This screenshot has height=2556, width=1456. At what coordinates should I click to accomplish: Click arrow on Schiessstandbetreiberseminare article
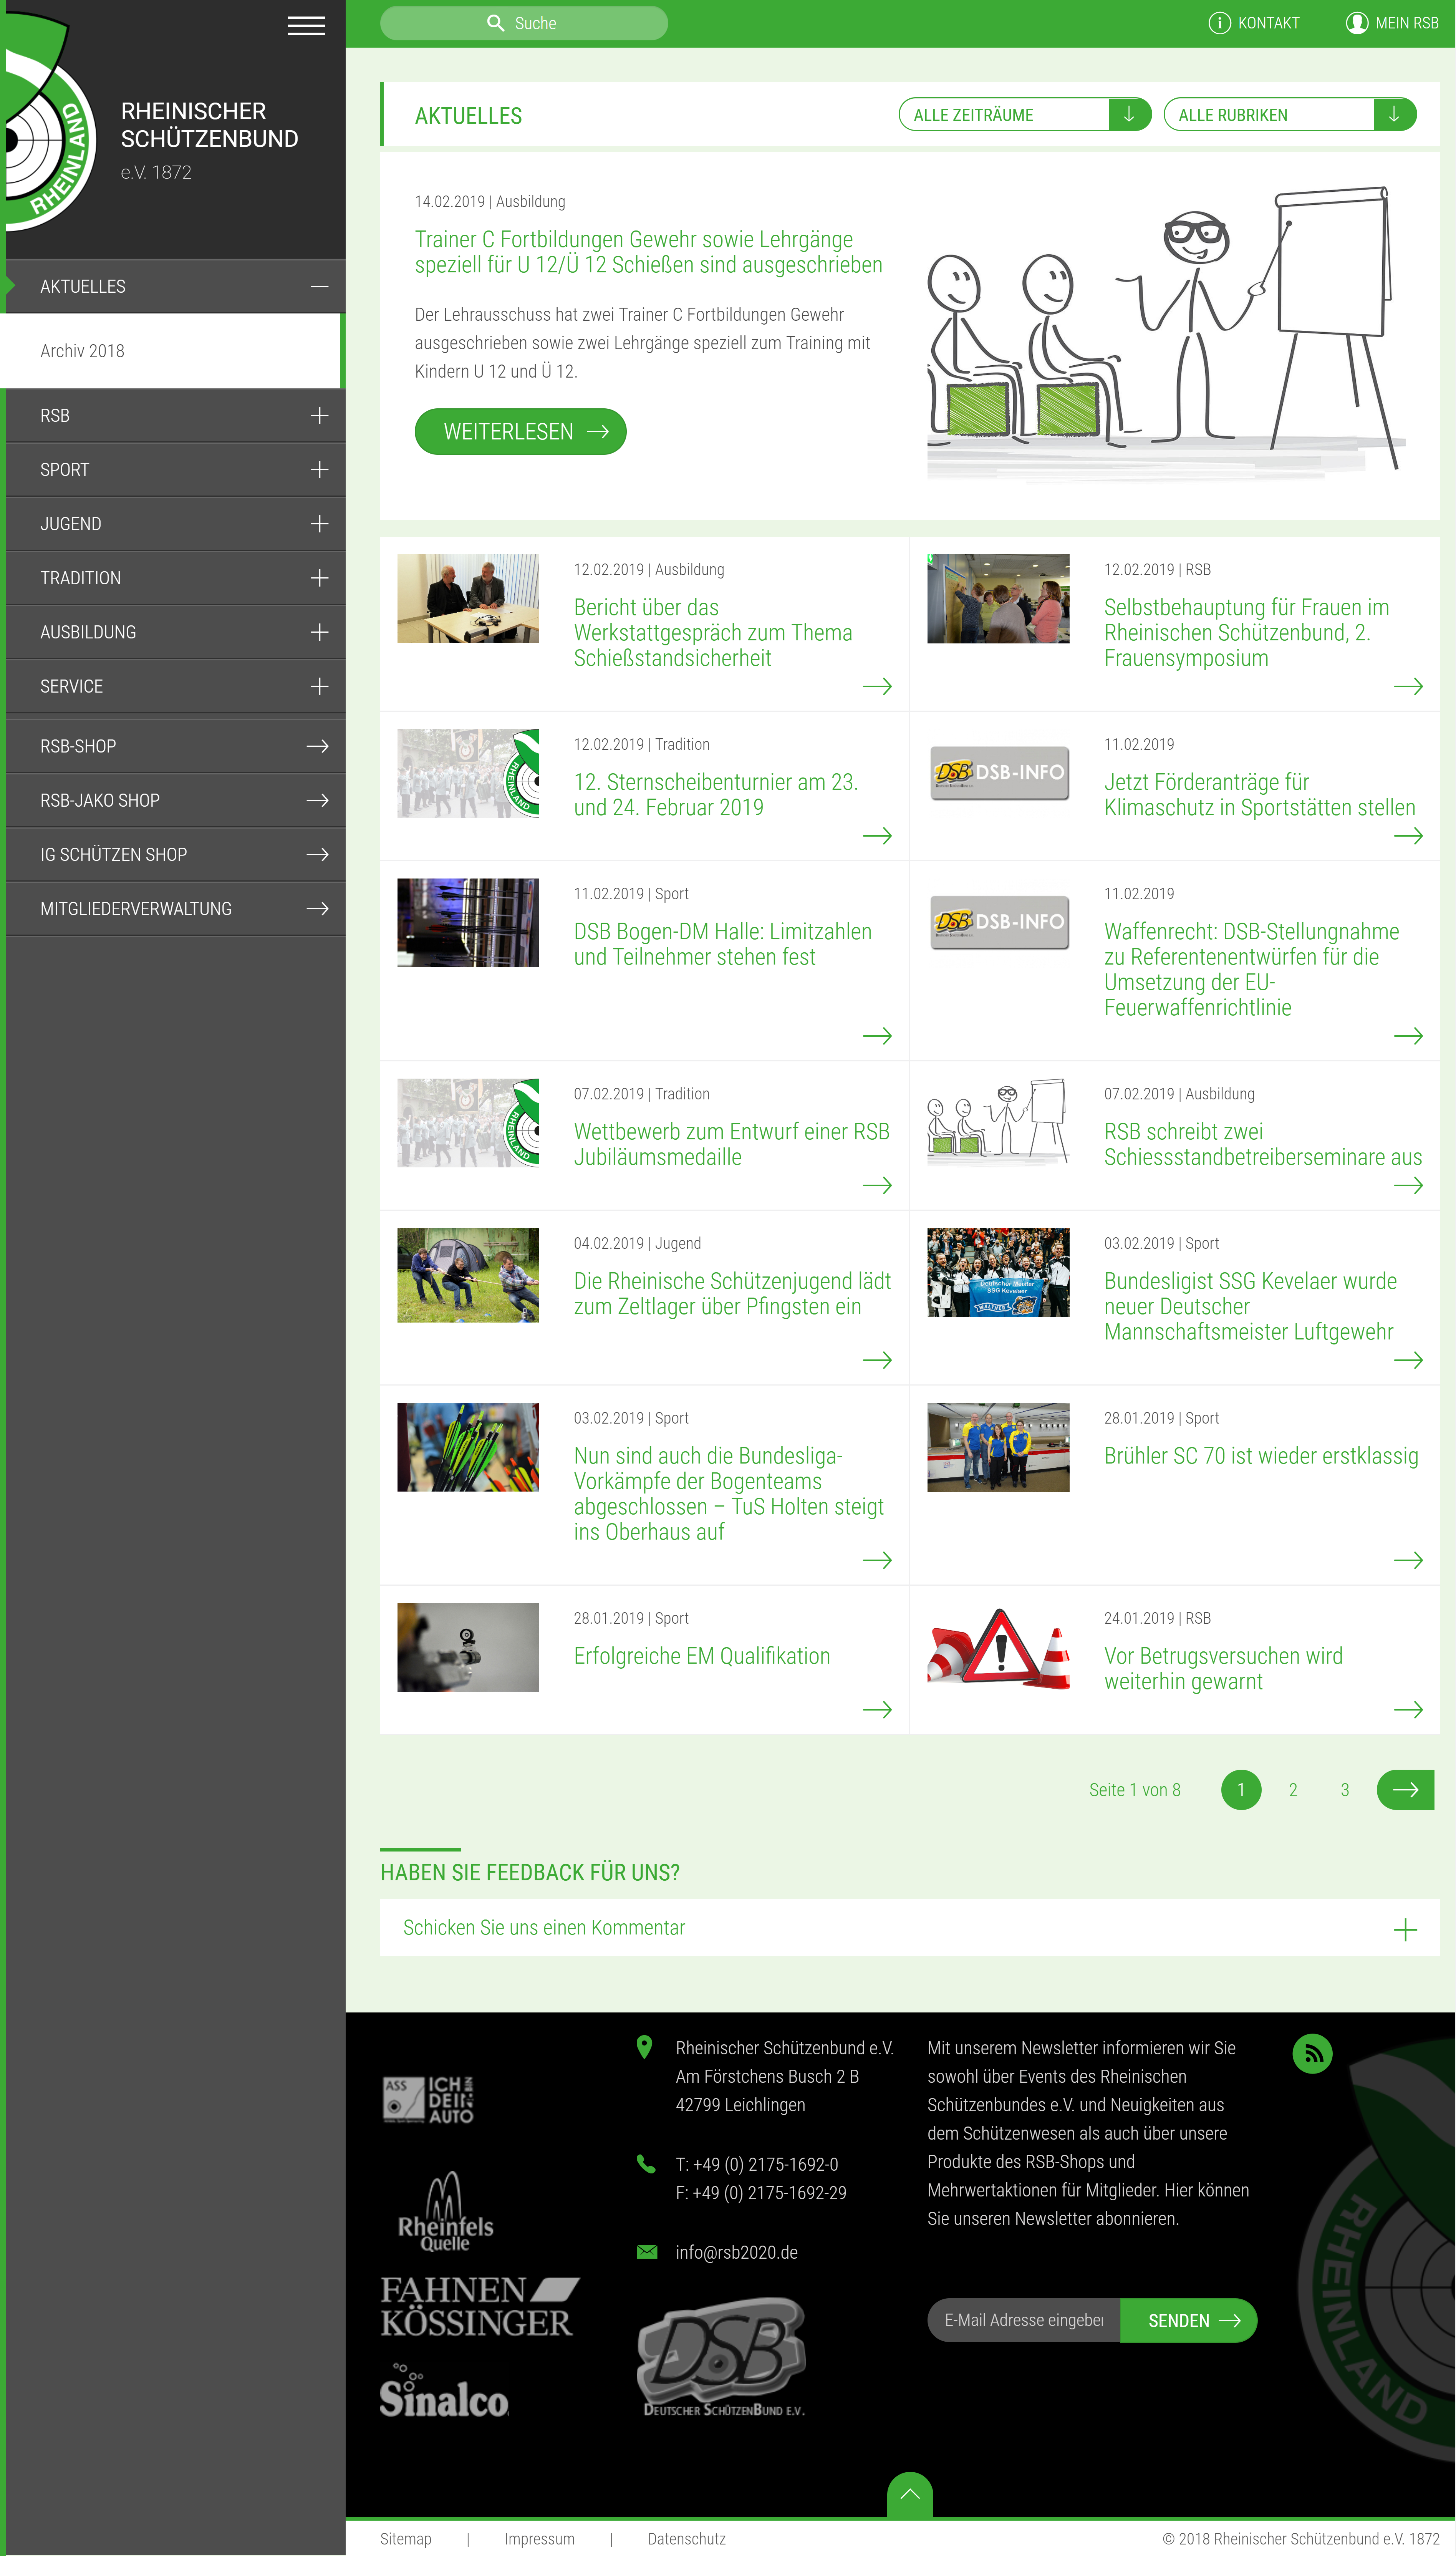(1408, 1186)
